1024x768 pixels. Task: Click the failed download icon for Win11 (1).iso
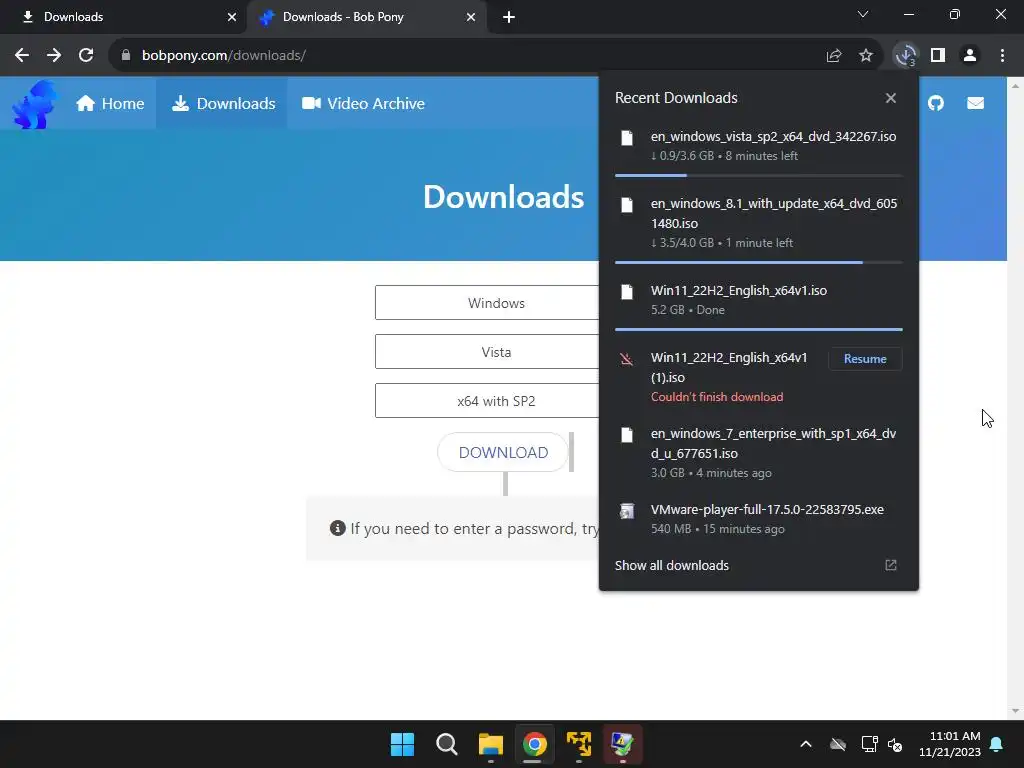click(626, 359)
